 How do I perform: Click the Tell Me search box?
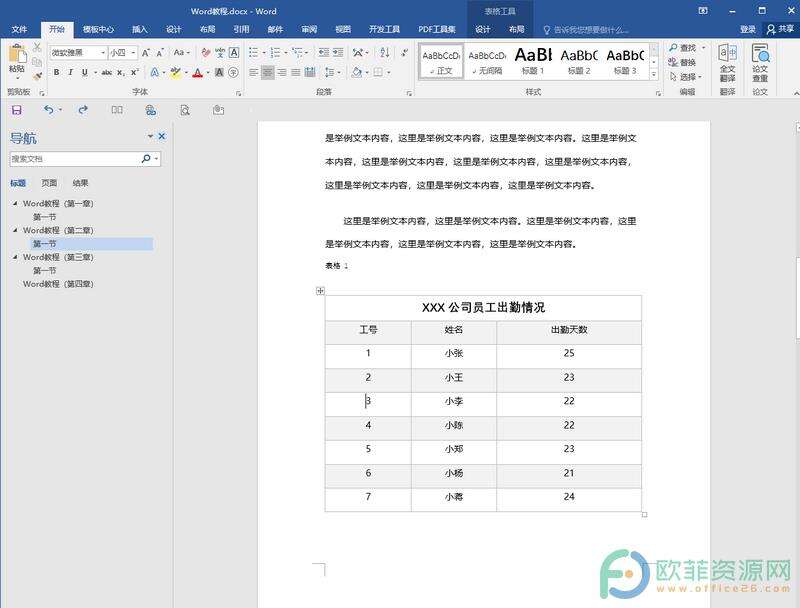click(x=586, y=30)
